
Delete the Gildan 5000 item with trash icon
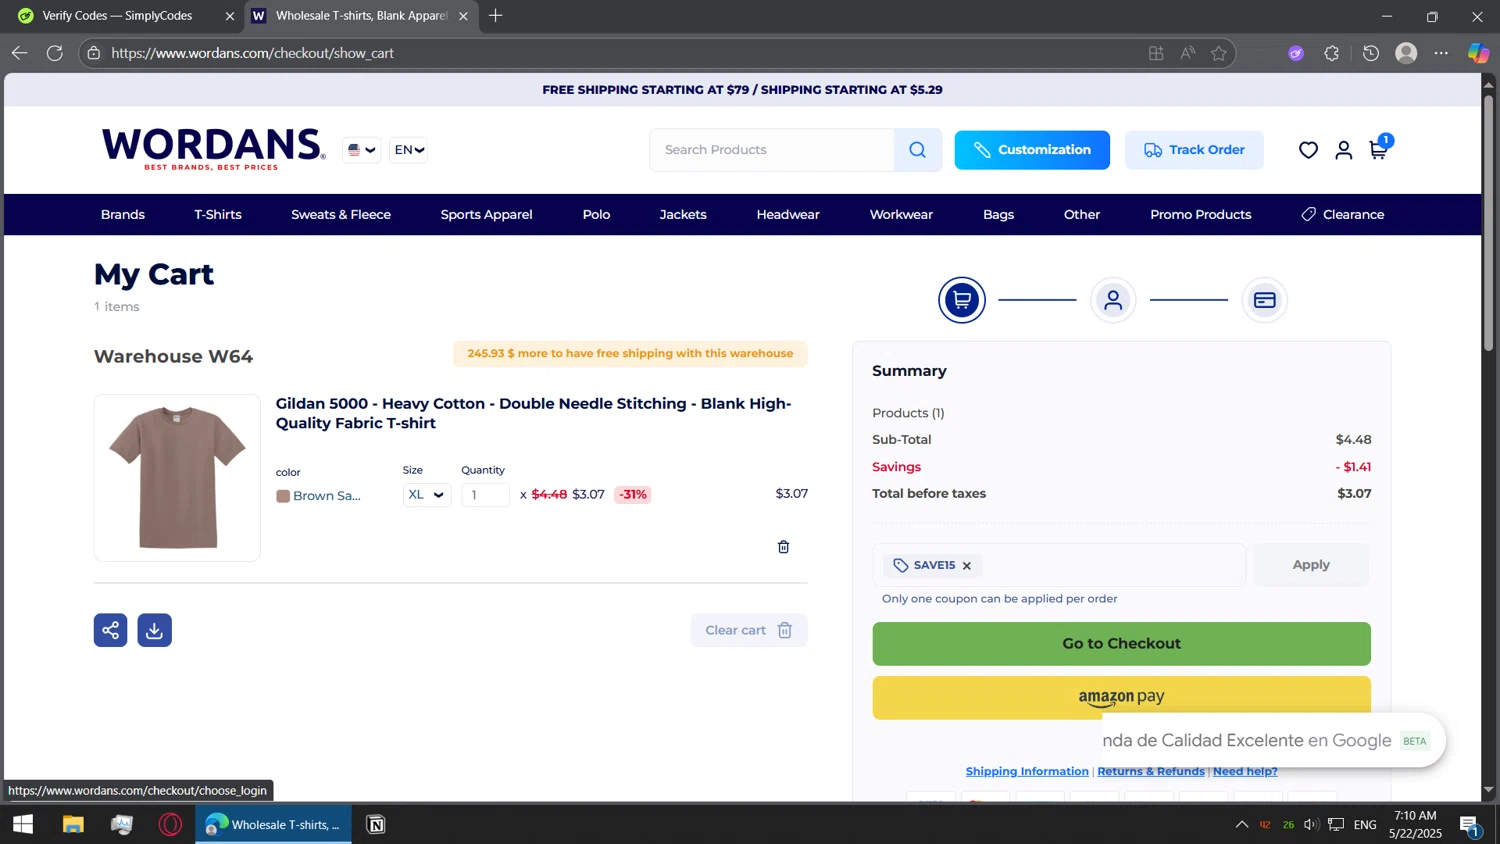(783, 547)
